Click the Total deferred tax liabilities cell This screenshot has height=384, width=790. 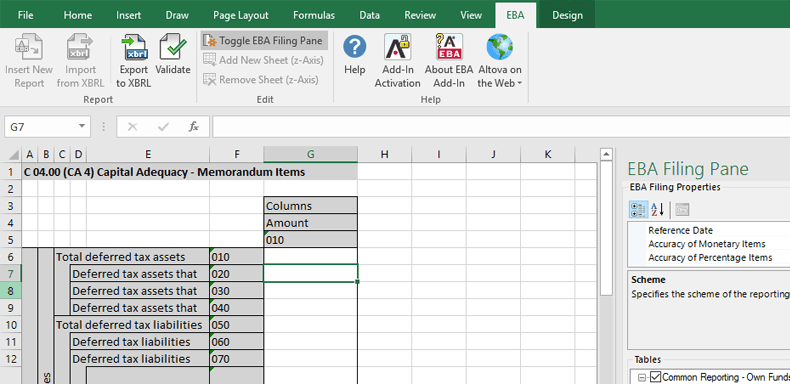[x=132, y=325]
